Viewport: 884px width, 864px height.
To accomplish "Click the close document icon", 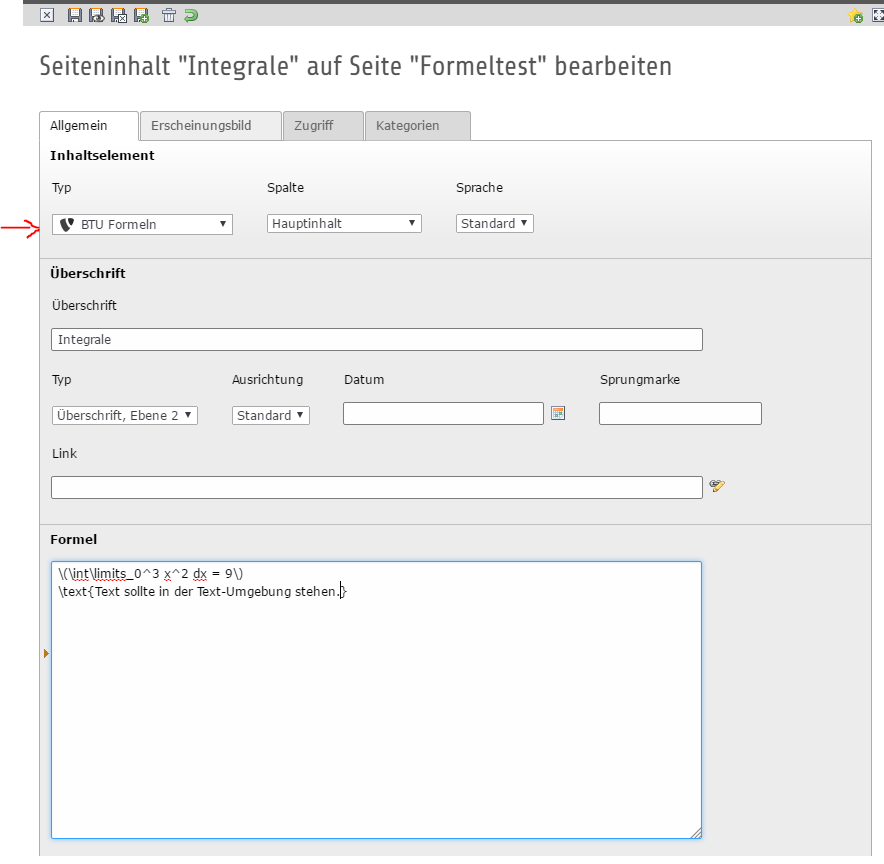I will (x=46, y=15).
